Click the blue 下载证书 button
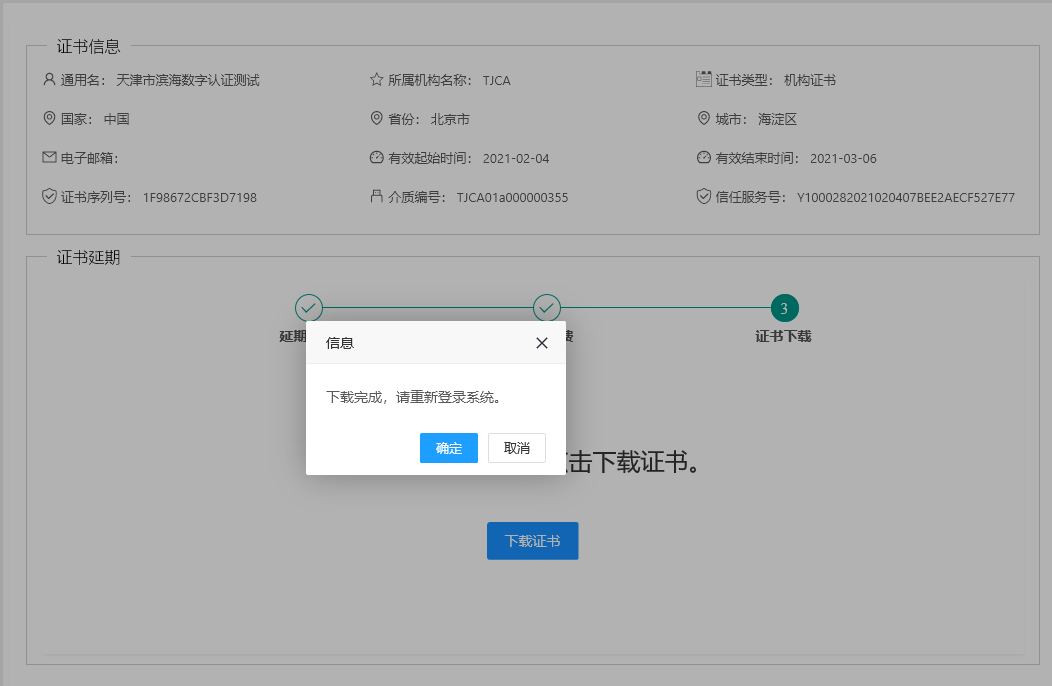 tap(532, 541)
